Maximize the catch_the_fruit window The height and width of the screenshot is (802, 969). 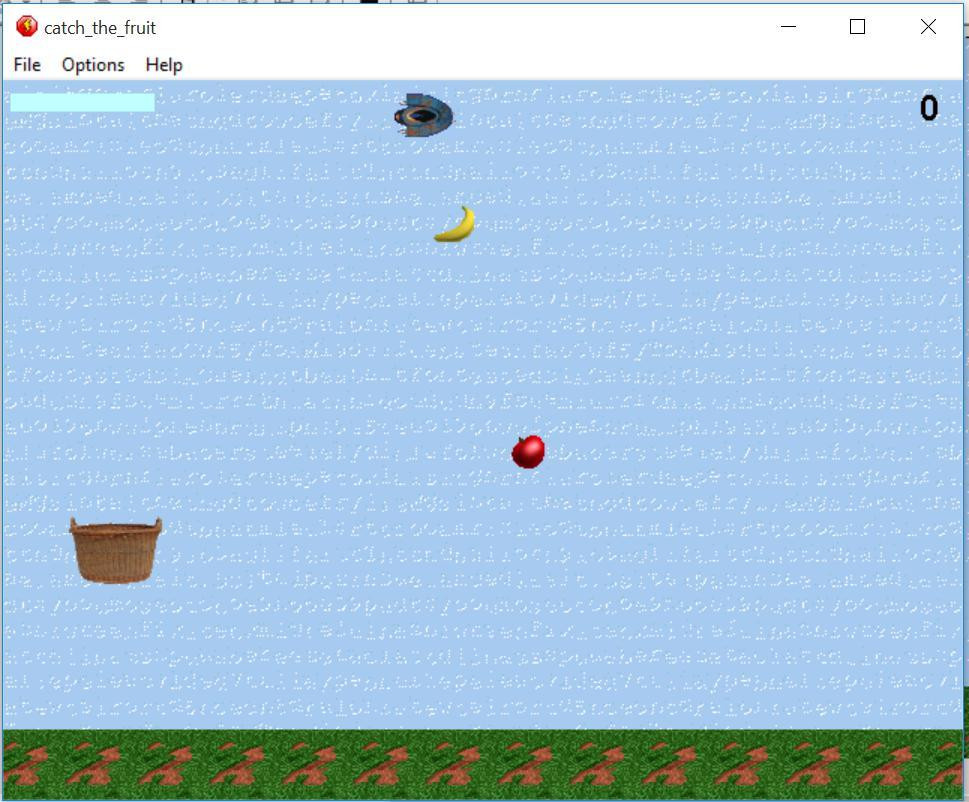(857, 27)
